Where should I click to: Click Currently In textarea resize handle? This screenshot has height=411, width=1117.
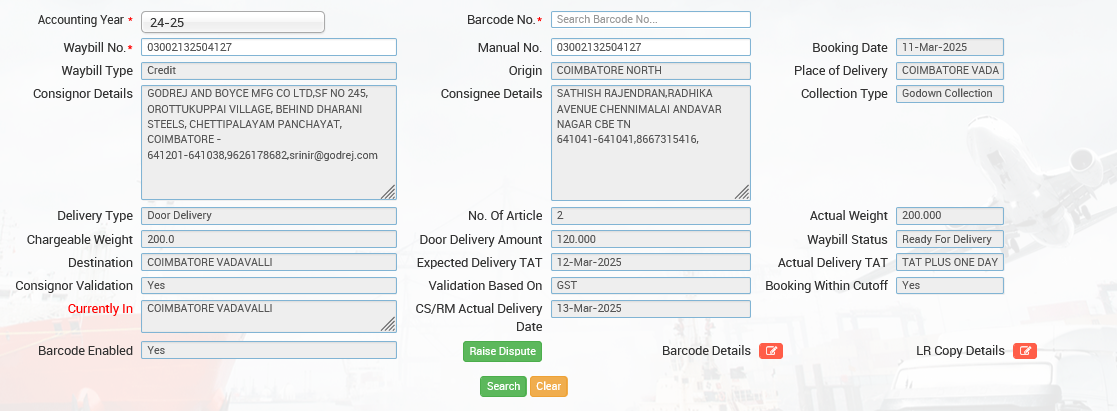[388, 323]
